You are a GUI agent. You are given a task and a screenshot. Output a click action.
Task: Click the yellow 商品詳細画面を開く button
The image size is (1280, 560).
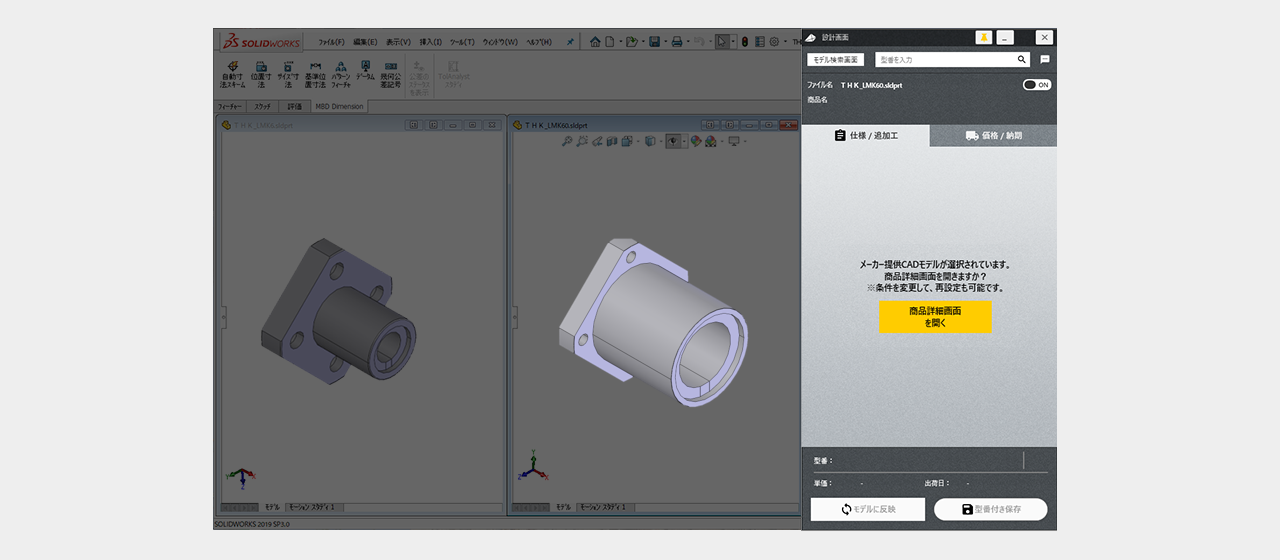click(935, 317)
